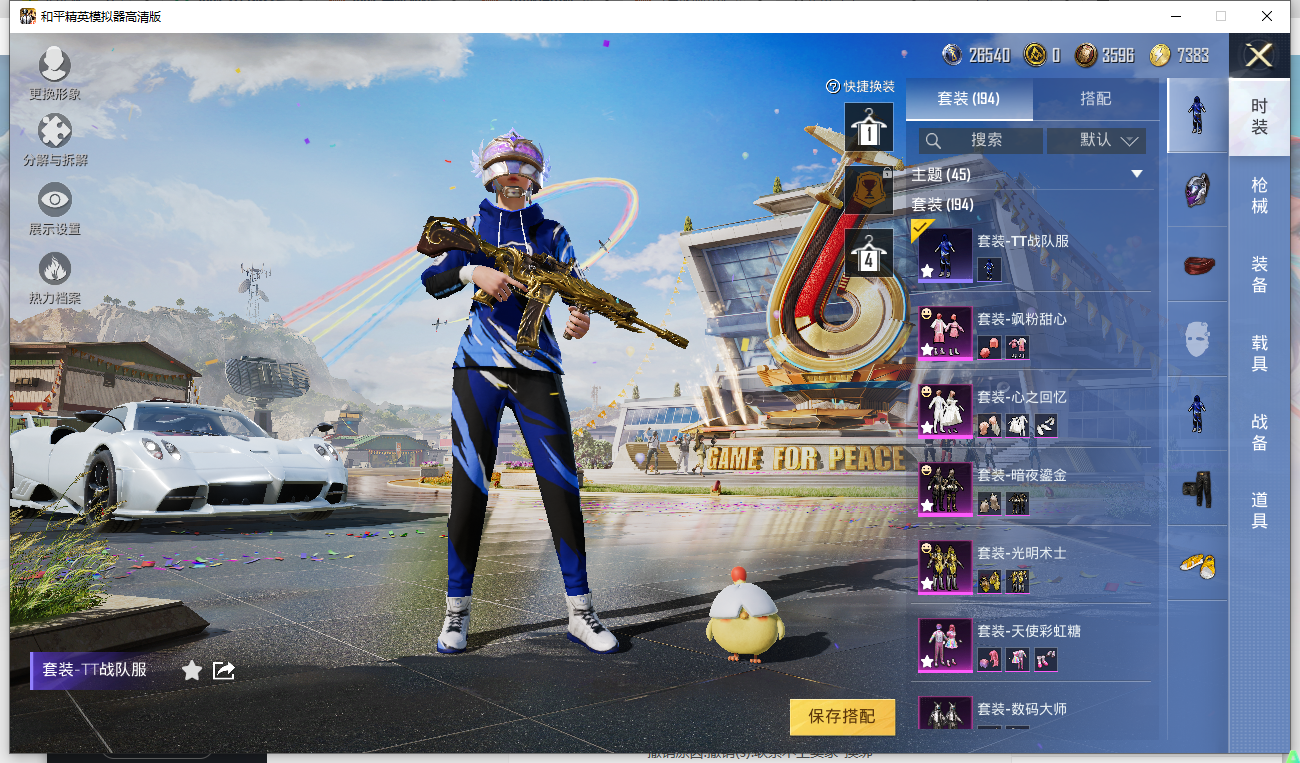Select quick outfit hanger slot 4
1300x763 pixels.
pos(869,254)
